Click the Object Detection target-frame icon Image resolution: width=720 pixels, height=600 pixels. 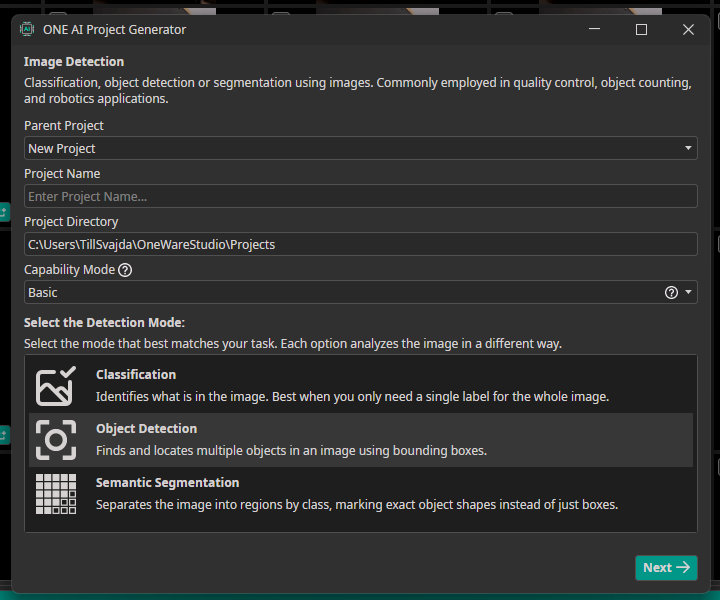[x=55, y=440]
